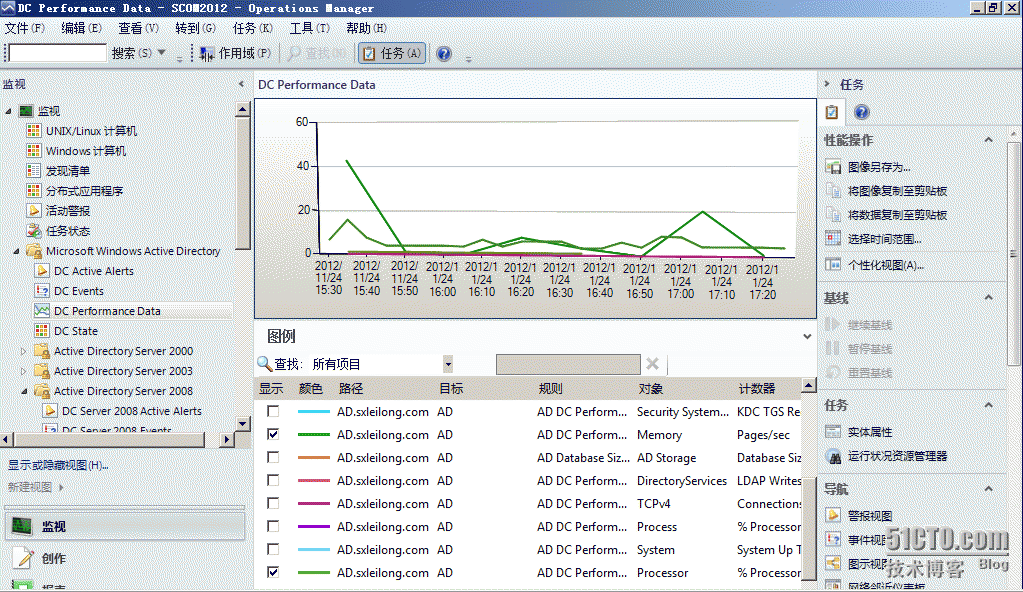This screenshot has width=1023, height=592.
Task: Click the DC Events icon
Action: click(x=42, y=291)
